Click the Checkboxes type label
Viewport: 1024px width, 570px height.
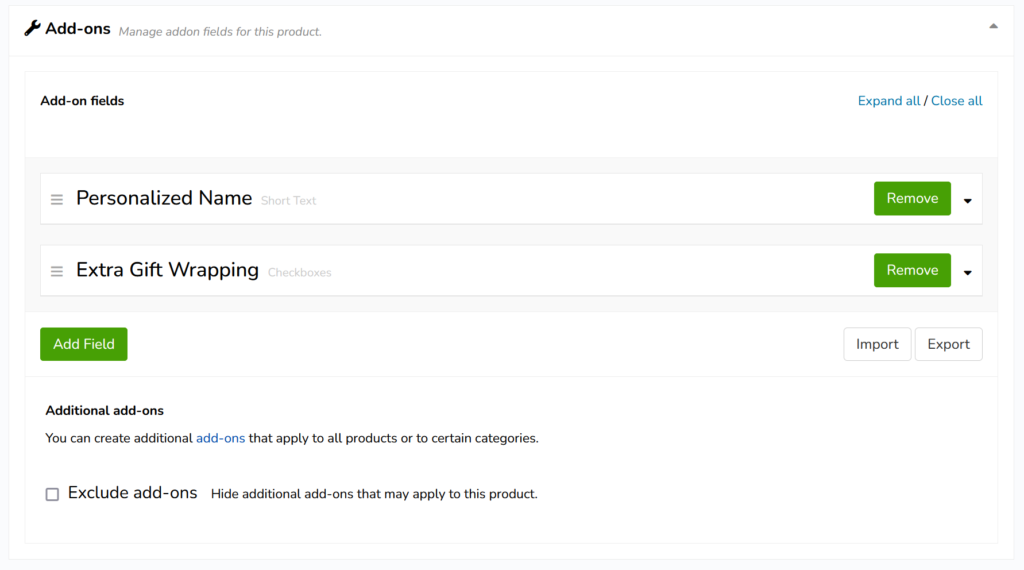[x=299, y=273]
